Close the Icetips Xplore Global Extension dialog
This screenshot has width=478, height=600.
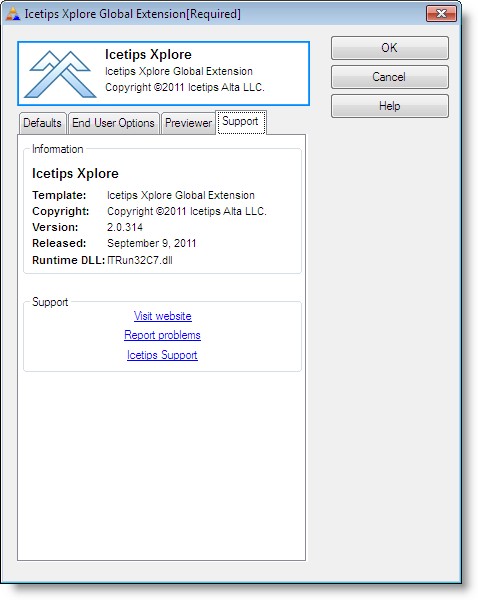click(x=441, y=14)
